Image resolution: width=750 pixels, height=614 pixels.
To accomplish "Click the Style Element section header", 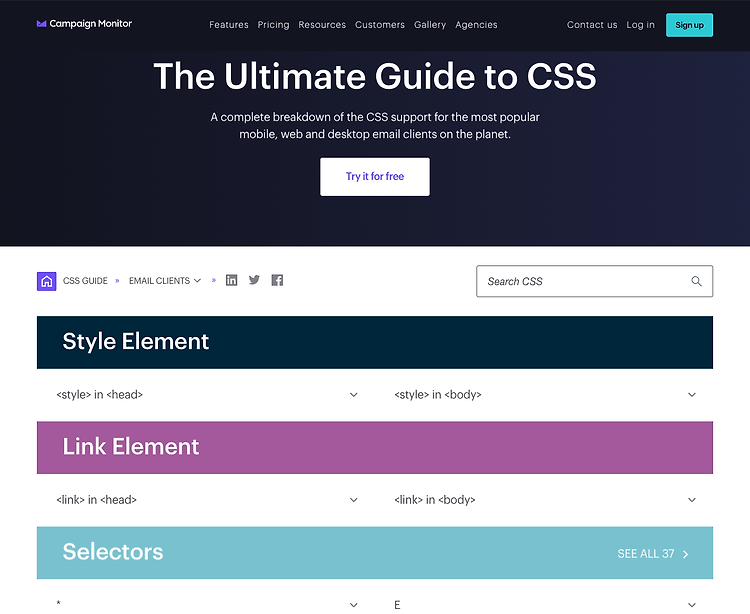I will click(375, 342).
